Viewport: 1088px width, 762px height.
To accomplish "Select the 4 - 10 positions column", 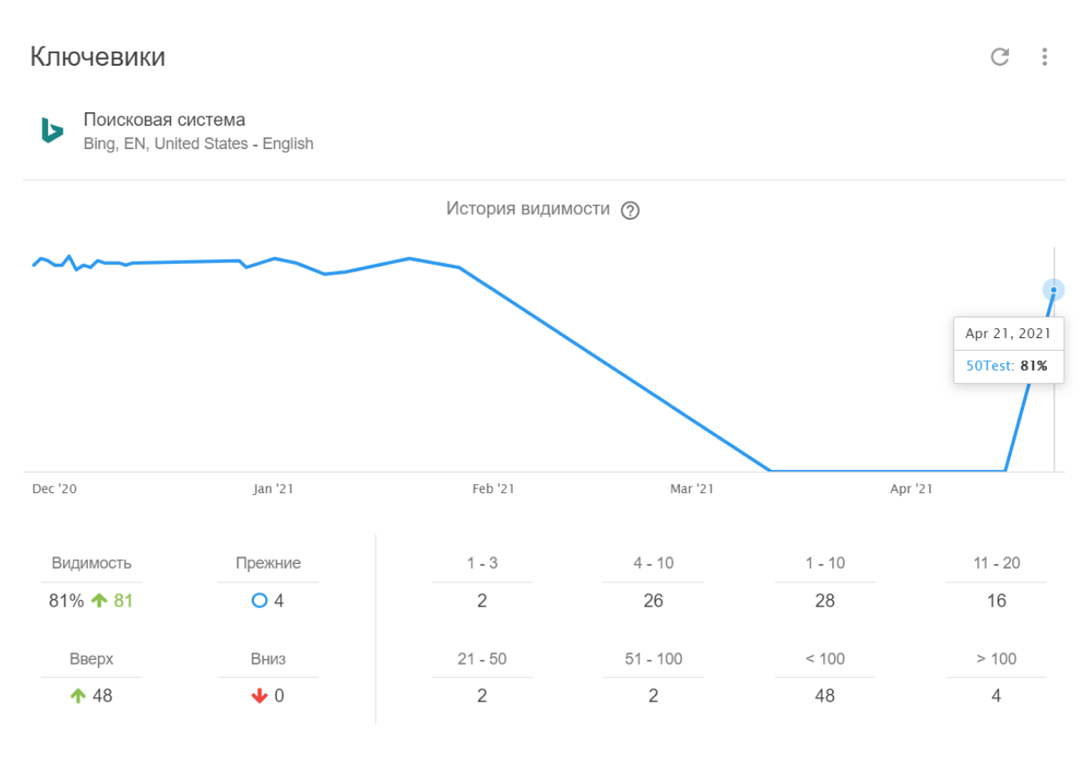I will pos(653,563).
